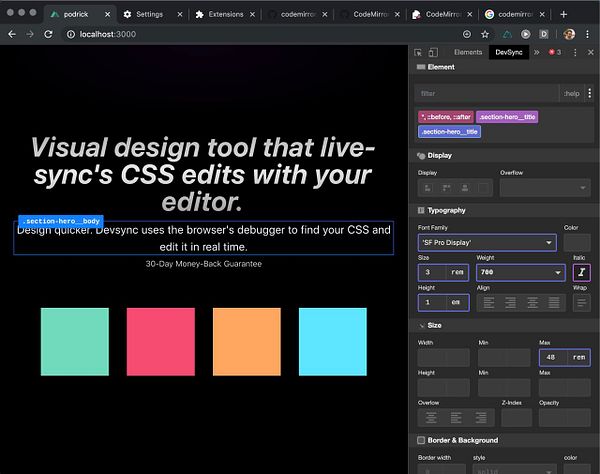Select the first display mode icon
Screen dimensions: 600x474
[x=428, y=188]
